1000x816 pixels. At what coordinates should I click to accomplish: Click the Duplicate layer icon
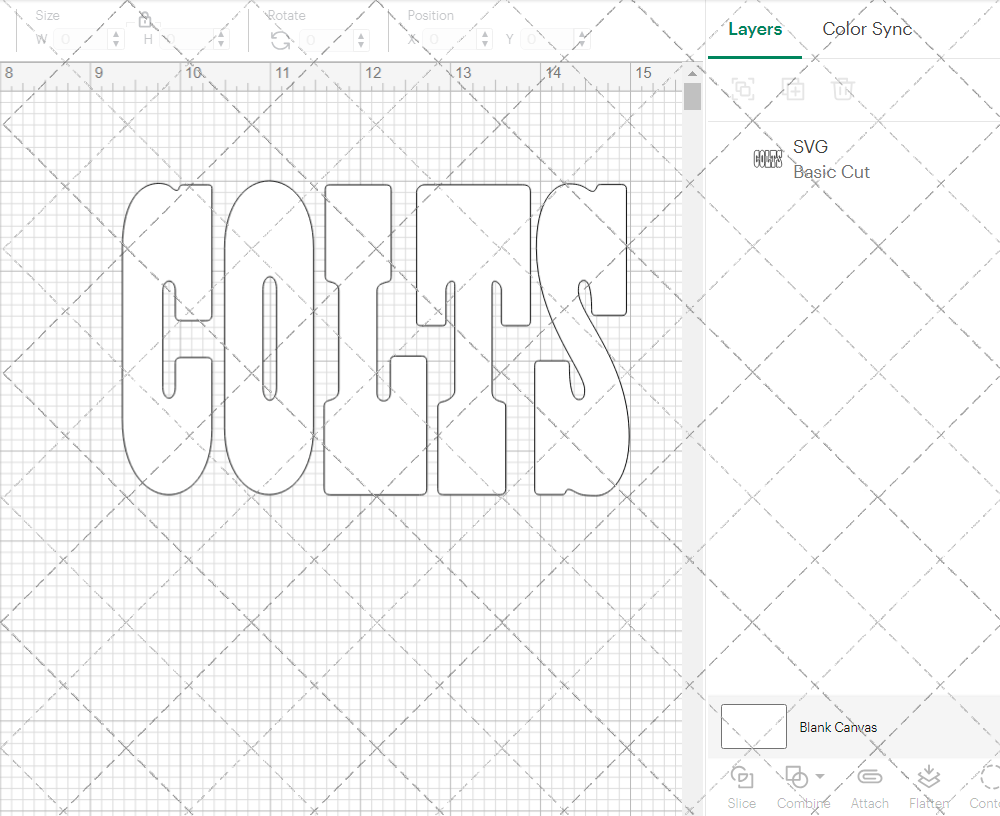coord(793,89)
